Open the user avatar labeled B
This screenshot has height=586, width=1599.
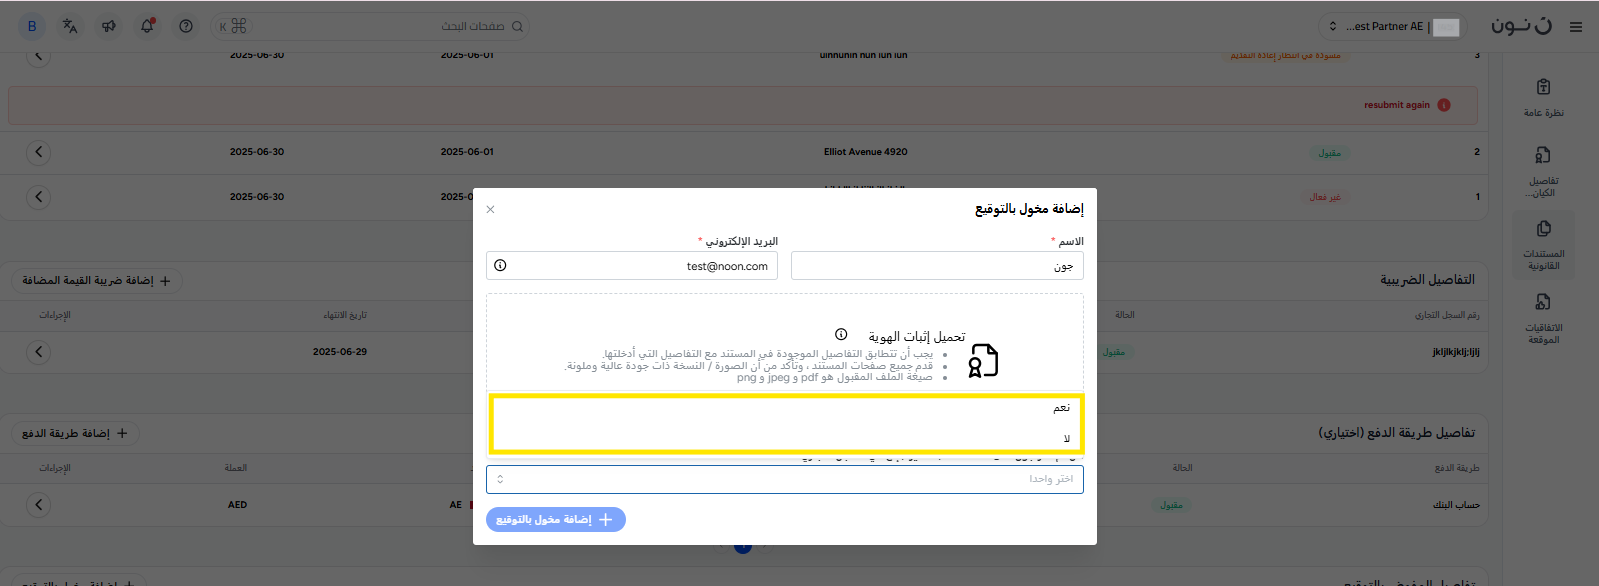click(32, 27)
